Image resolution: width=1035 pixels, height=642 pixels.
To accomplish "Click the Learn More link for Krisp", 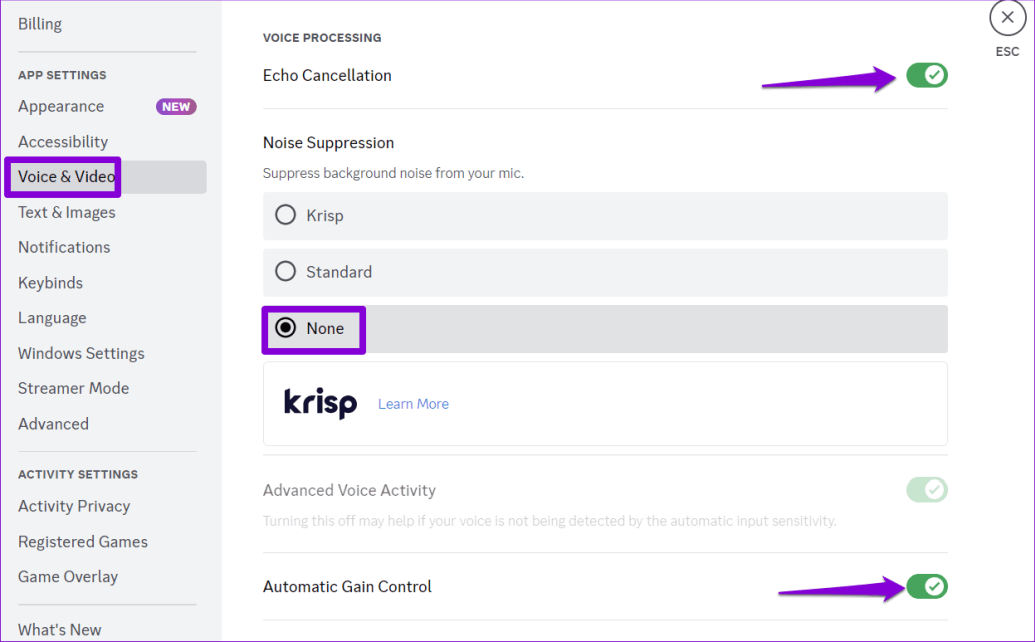I will 413,403.
